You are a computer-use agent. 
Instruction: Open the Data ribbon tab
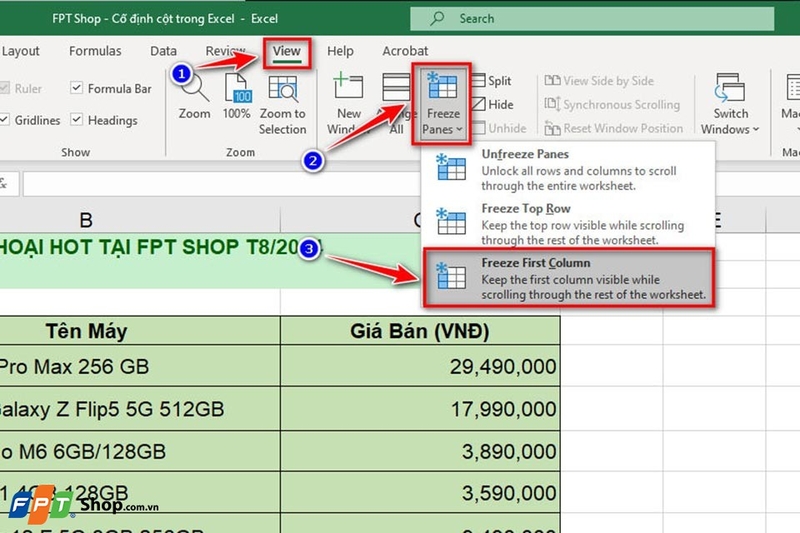coord(163,51)
